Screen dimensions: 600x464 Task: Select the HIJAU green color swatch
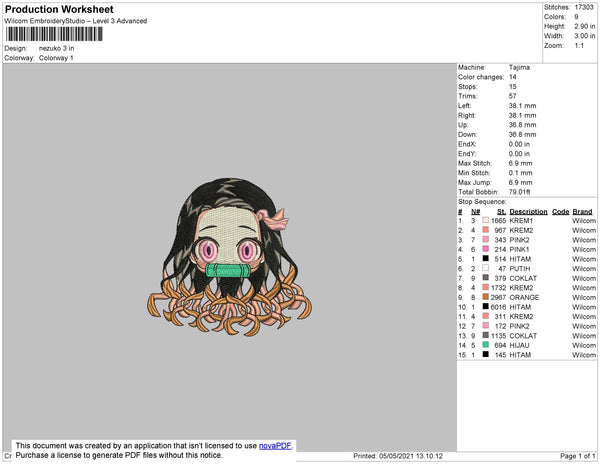[x=486, y=345]
